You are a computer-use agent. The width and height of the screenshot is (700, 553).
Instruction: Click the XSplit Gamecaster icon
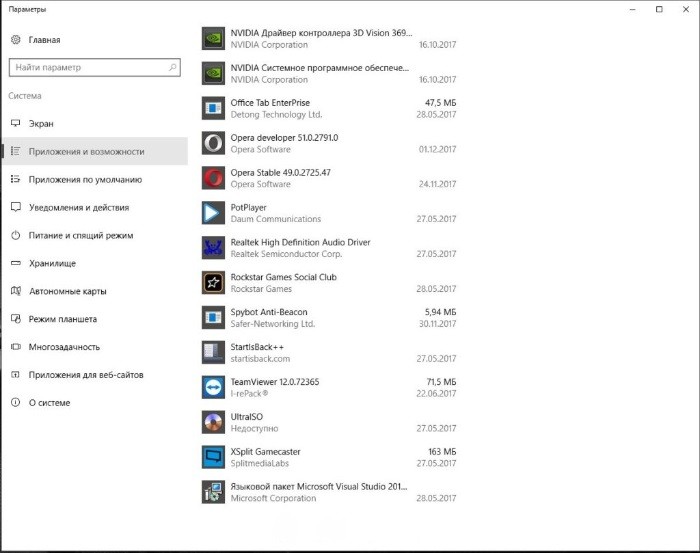(213, 457)
